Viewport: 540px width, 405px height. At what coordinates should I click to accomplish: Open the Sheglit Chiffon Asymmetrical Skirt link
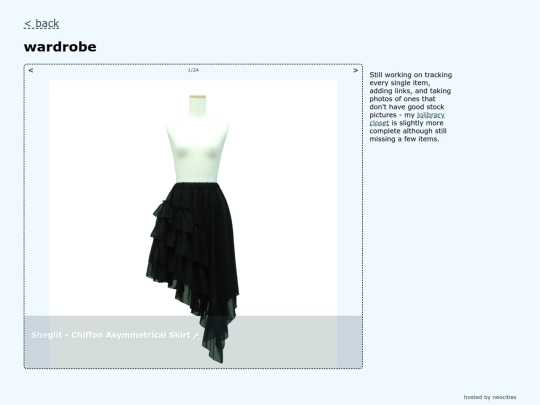click(x=115, y=335)
